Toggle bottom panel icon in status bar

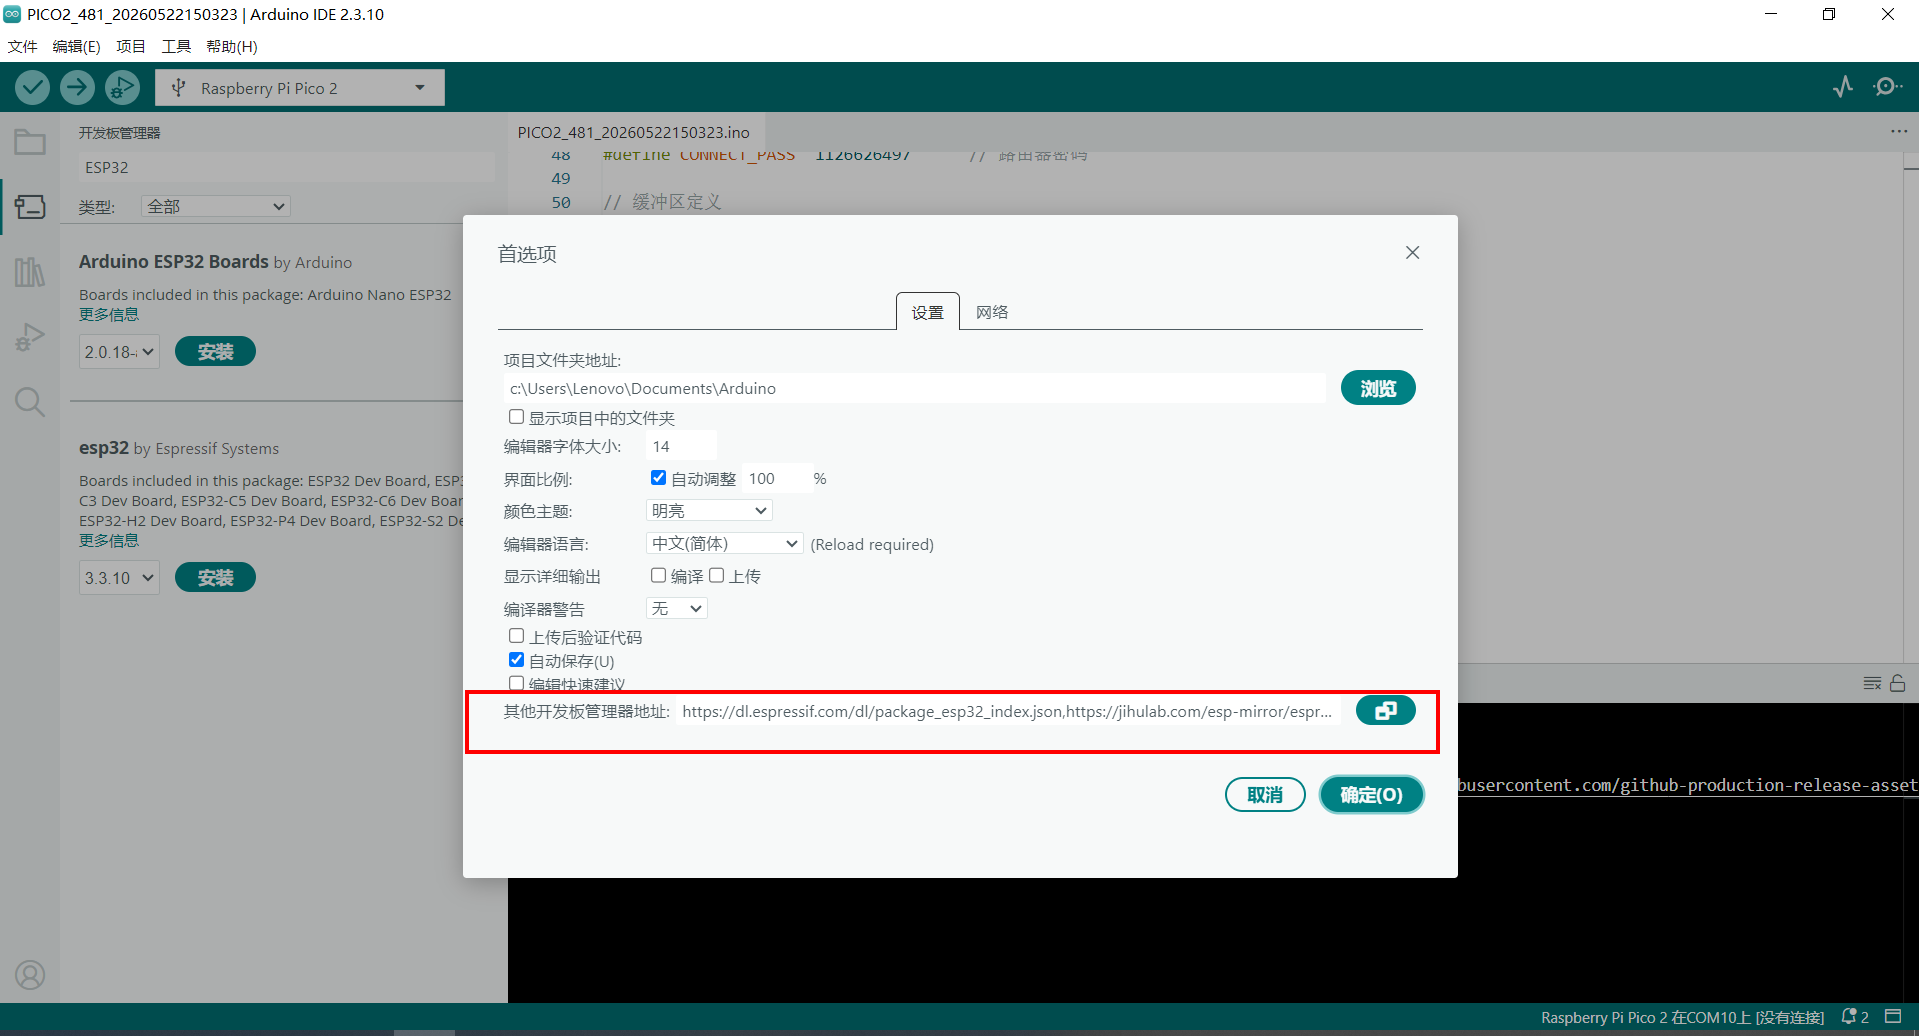tap(1893, 1017)
